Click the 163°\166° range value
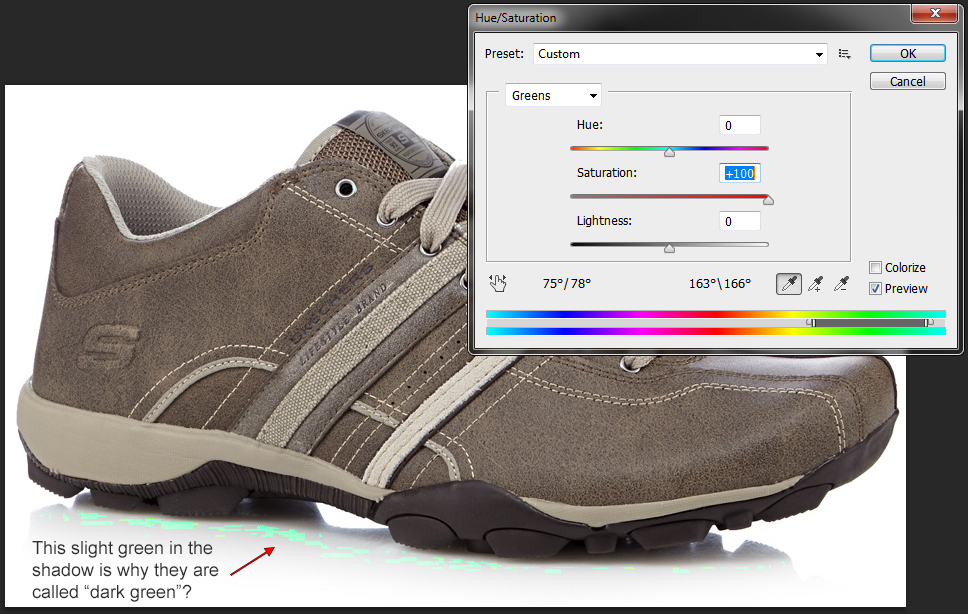968x614 pixels. tap(720, 284)
